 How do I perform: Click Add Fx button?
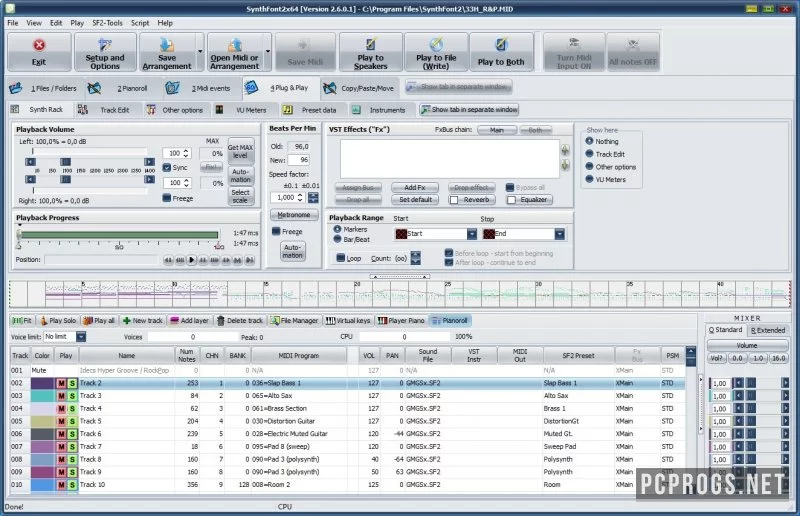(x=415, y=188)
